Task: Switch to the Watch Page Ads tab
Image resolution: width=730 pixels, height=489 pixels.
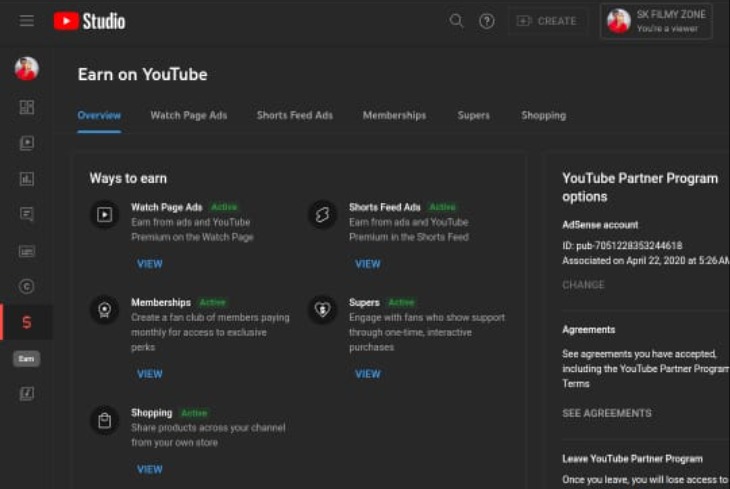Action: point(189,115)
